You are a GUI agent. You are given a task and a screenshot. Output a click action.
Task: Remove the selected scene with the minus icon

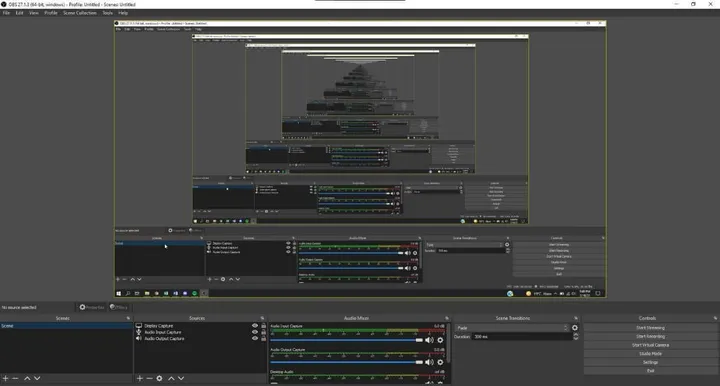click(x=15, y=378)
